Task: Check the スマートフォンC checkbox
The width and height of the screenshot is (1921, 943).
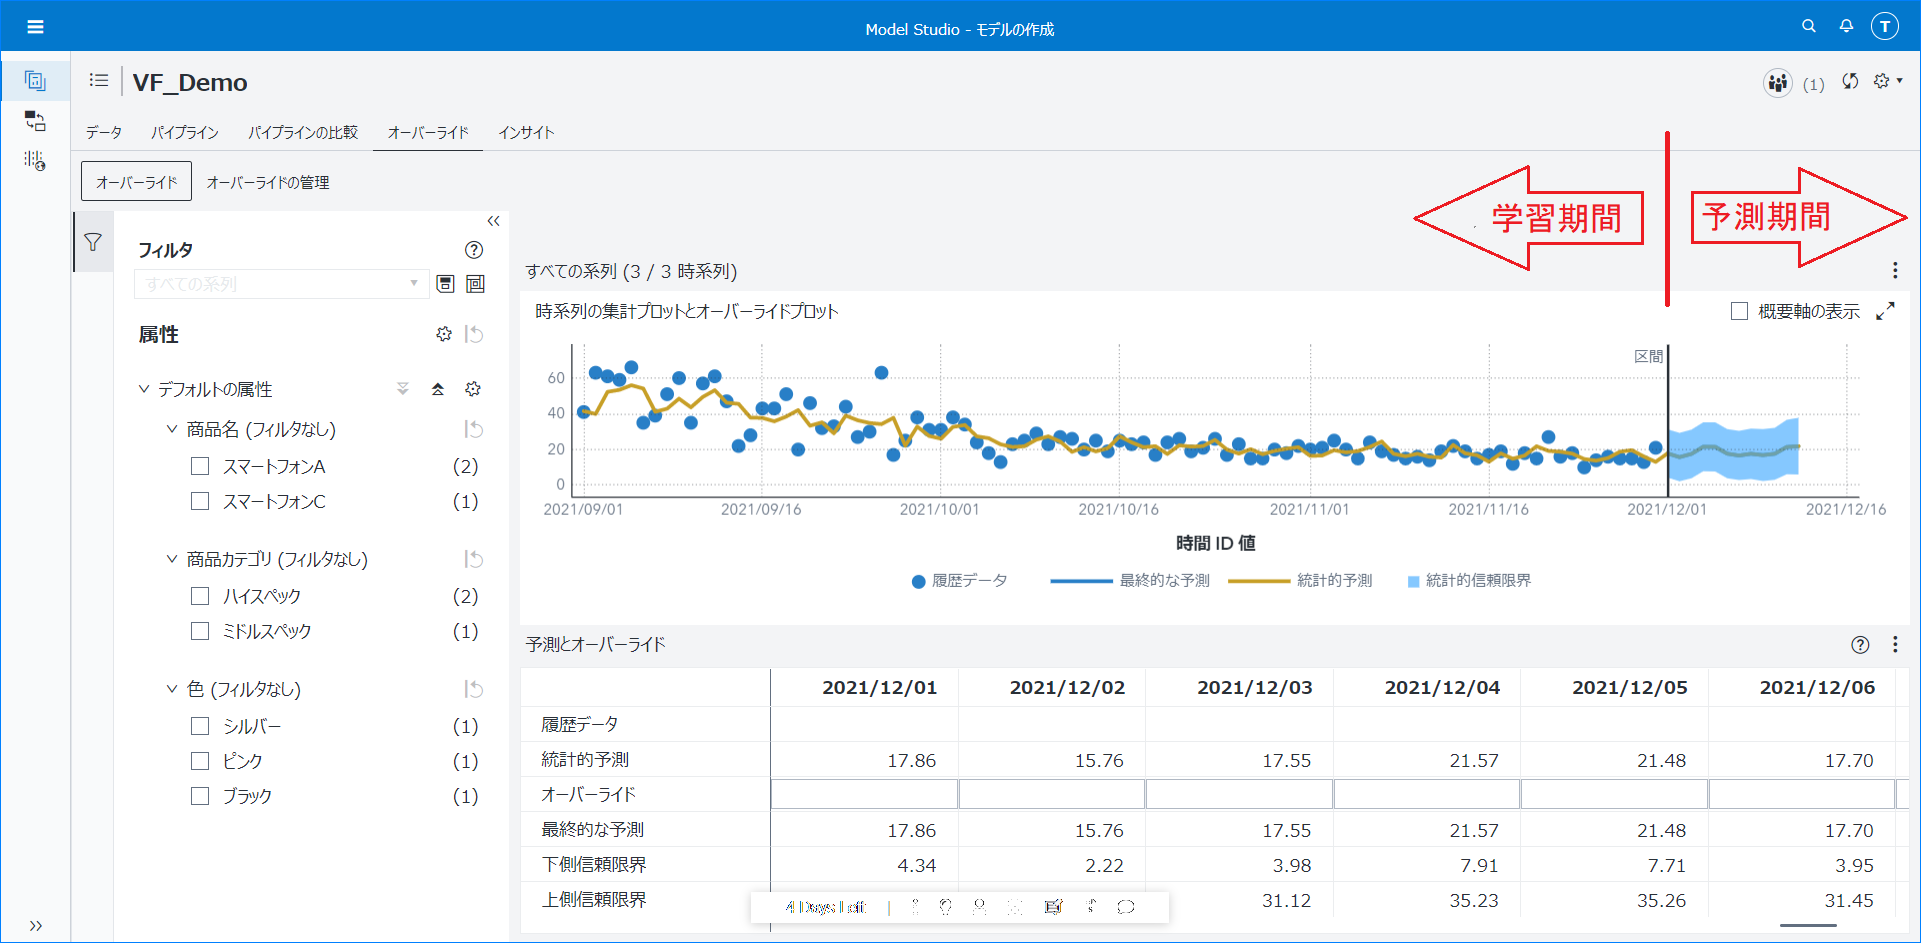Action: [x=200, y=501]
